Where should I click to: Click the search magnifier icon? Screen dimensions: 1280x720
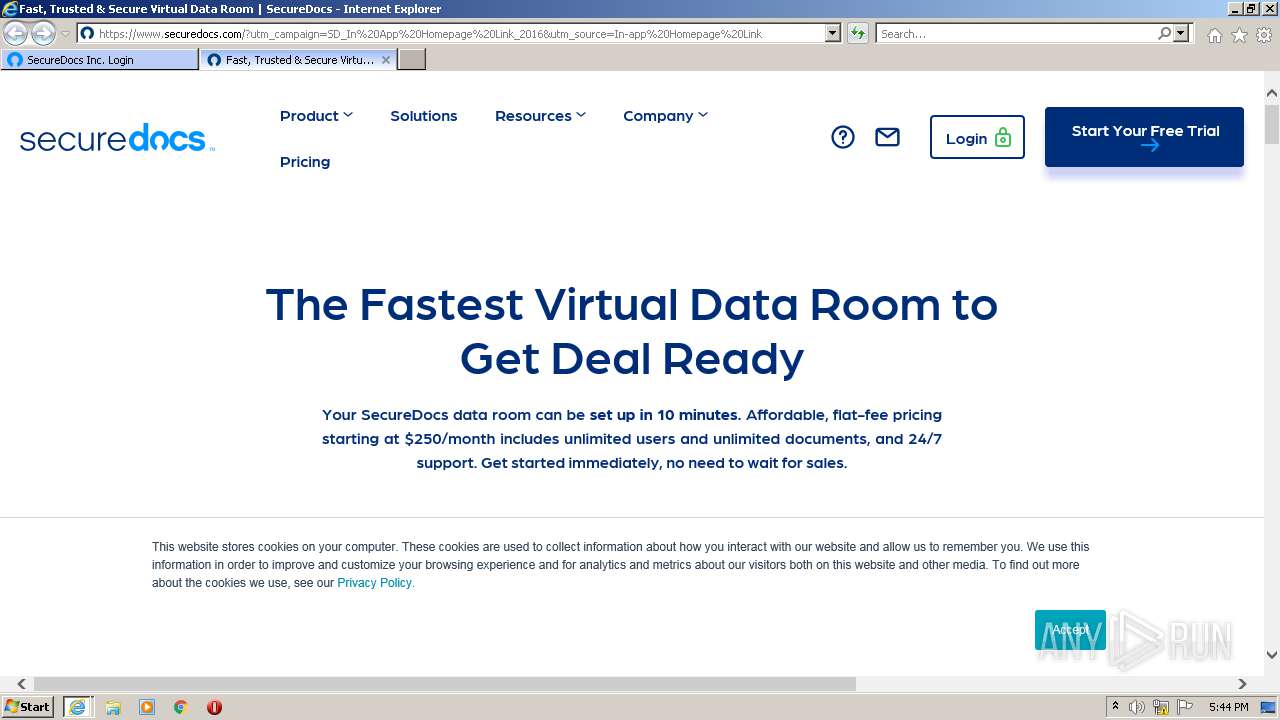click(1164, 33)
